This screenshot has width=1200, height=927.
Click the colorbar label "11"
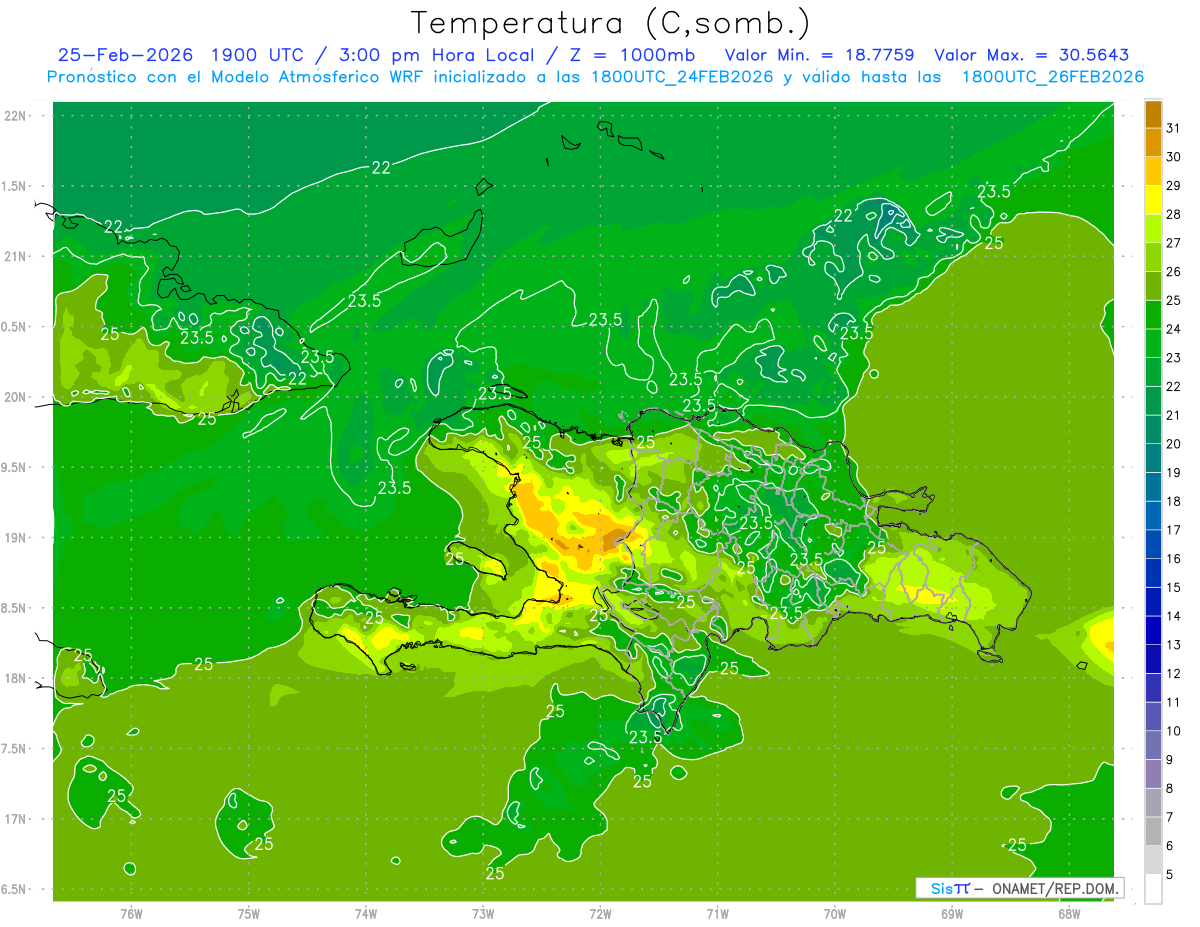tap(1174, 703)
